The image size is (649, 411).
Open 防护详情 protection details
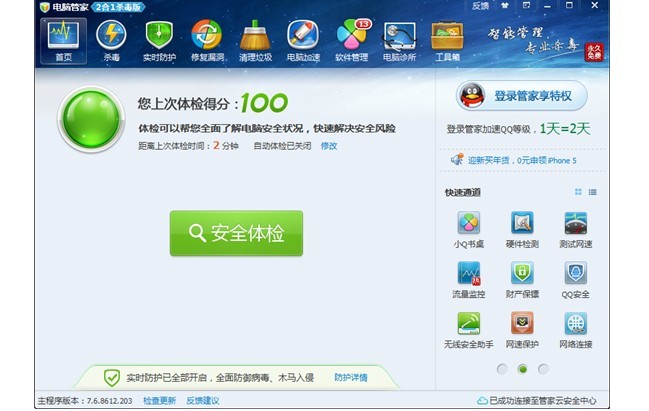pyautogui.click(x=351, y=377)
